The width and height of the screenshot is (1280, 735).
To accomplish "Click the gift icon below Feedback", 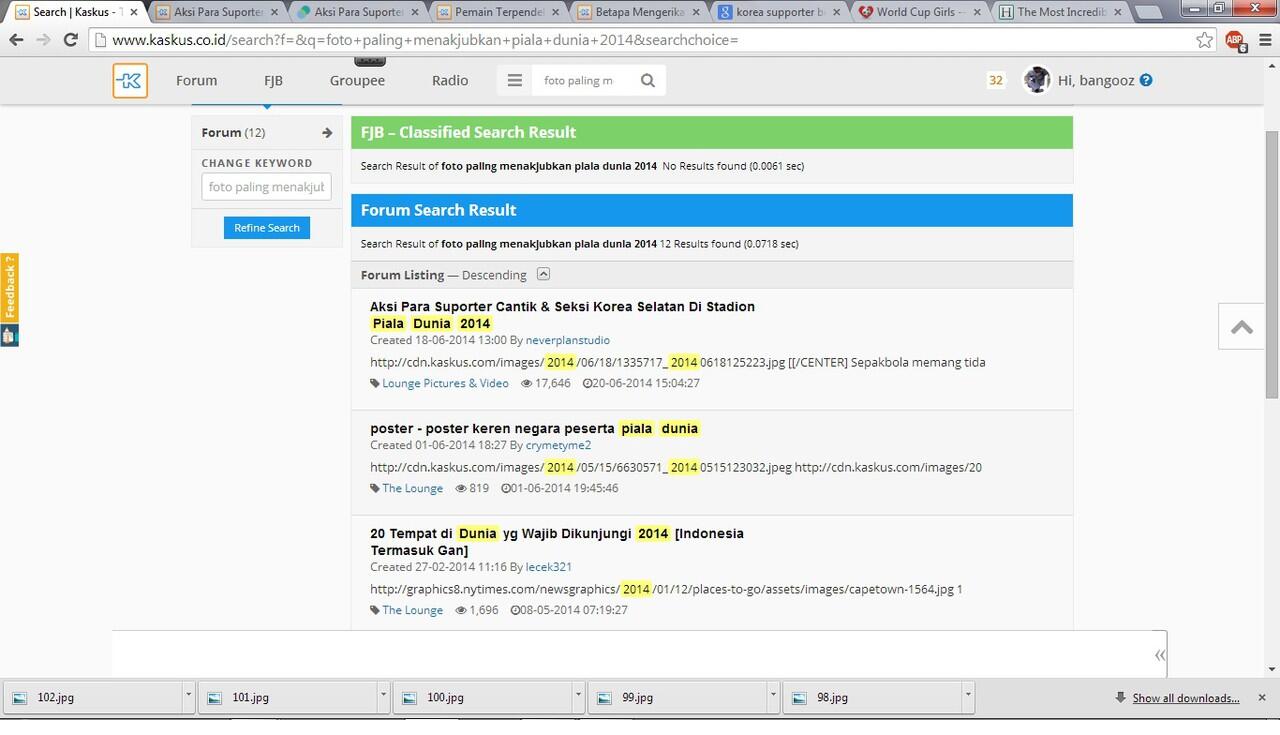I will click(x=9, y=336).
